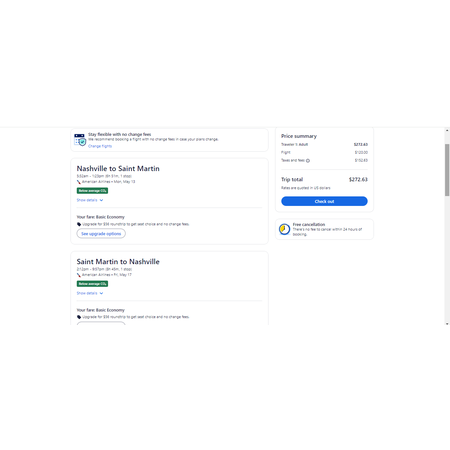Image resolution: width=450 pixels, height=450 pixels.
Task: Click the Below average CO2 badge on the return flight
Action: coord(92,284)
